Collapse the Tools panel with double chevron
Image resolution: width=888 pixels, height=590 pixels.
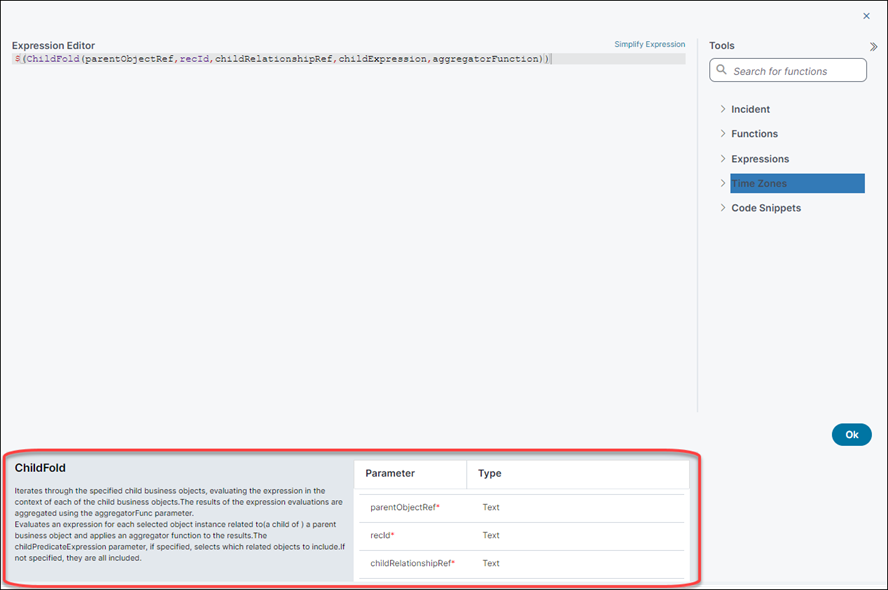click(x=874, y=46)
